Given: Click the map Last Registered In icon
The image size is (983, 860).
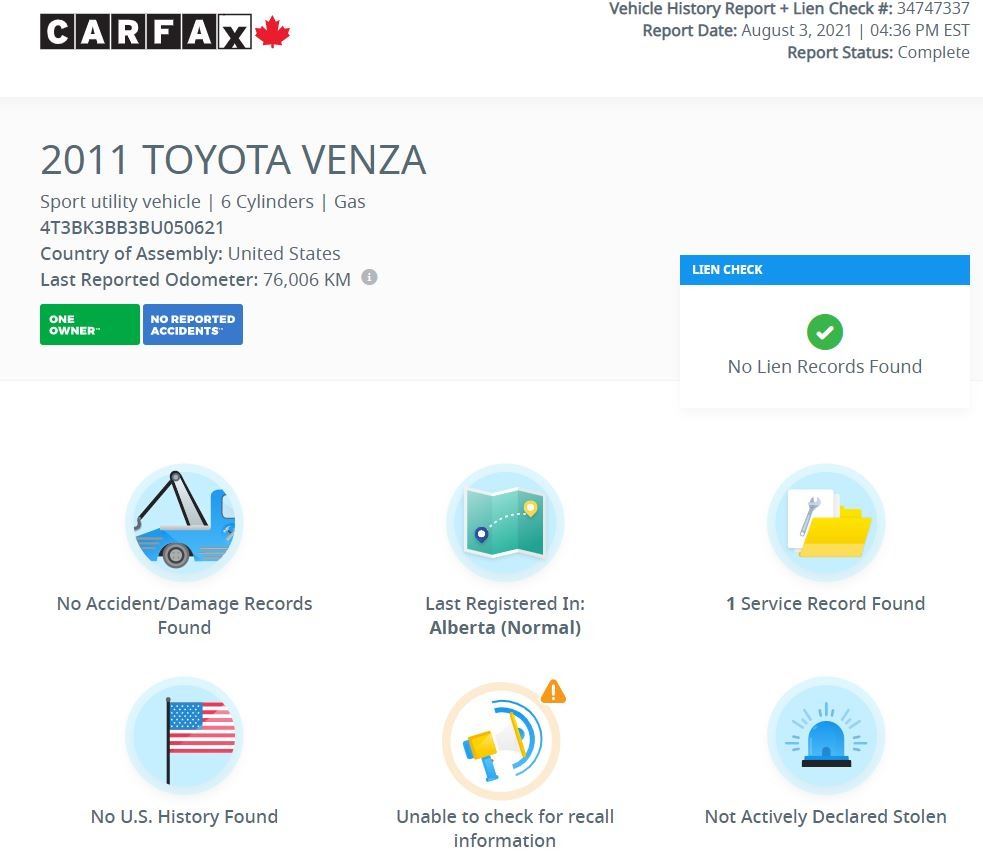Looking at the screenshot, I should click(x=505, y=522).
